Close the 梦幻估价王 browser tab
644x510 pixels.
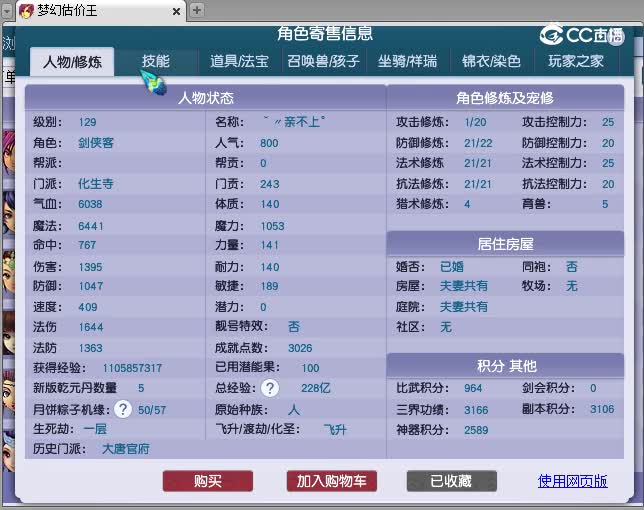coord(176,11)
